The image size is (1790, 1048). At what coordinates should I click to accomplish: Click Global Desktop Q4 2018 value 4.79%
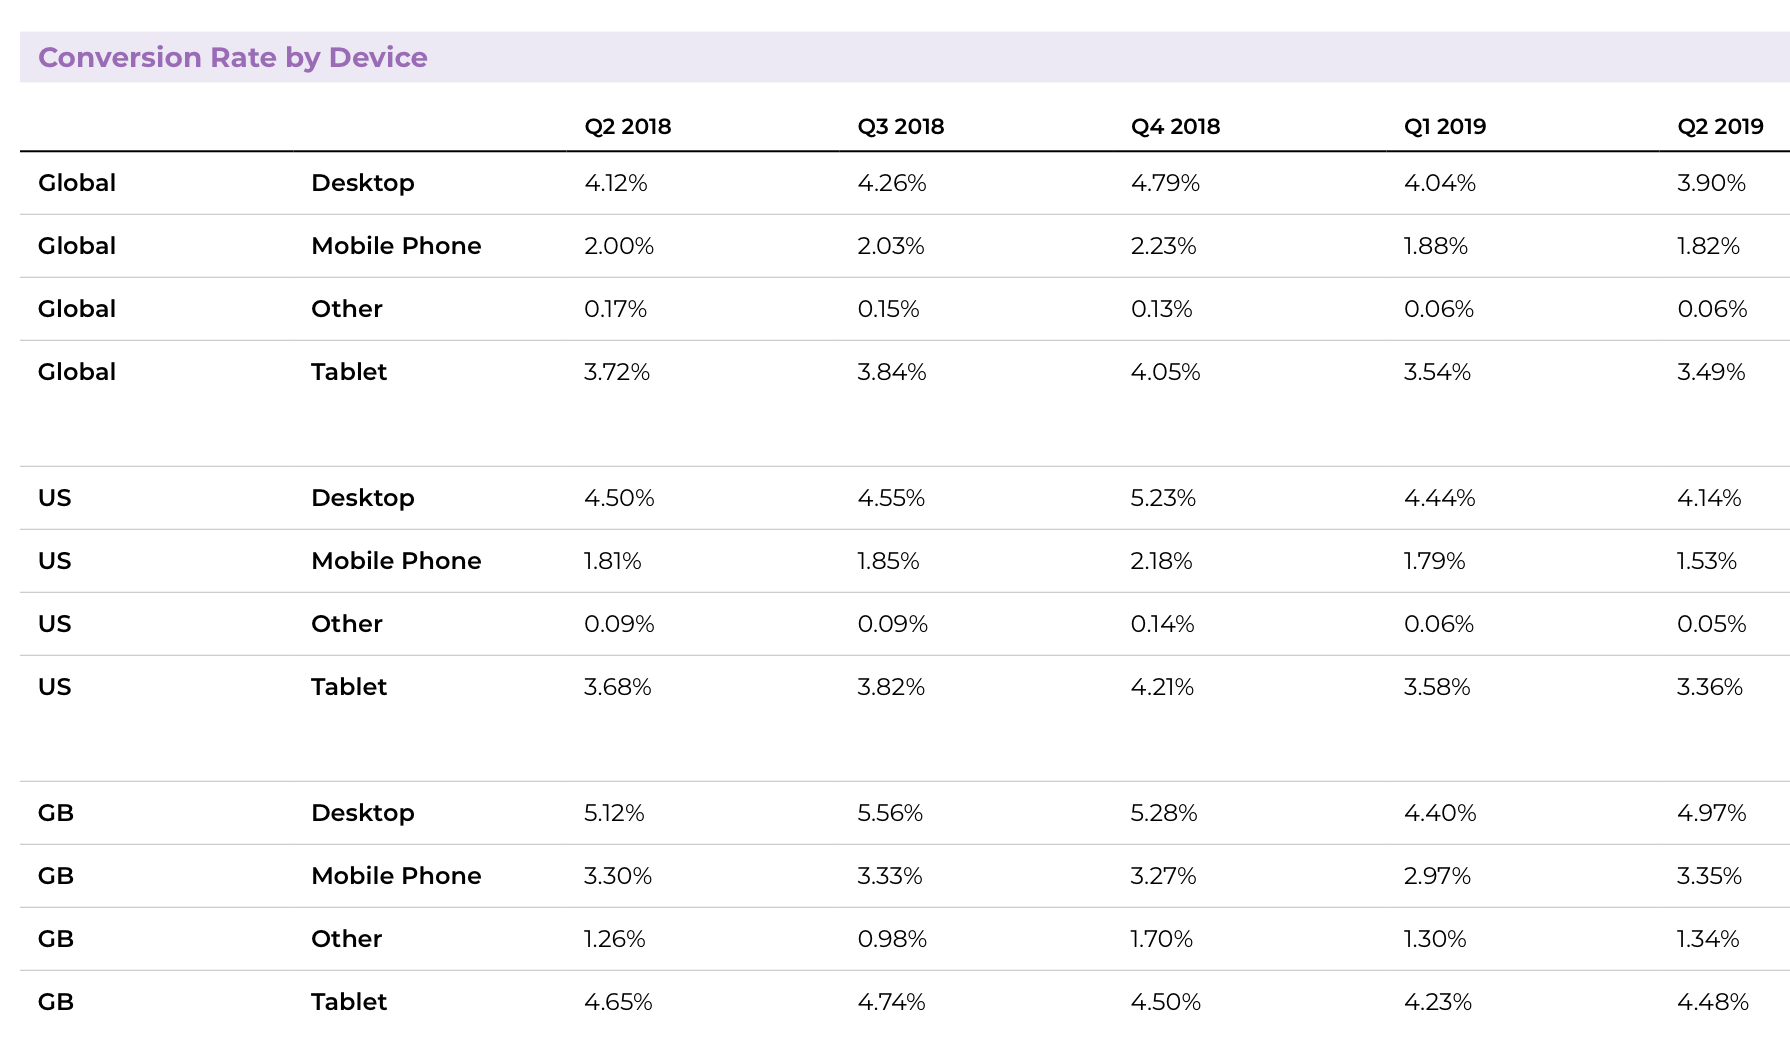(1165, 183)
